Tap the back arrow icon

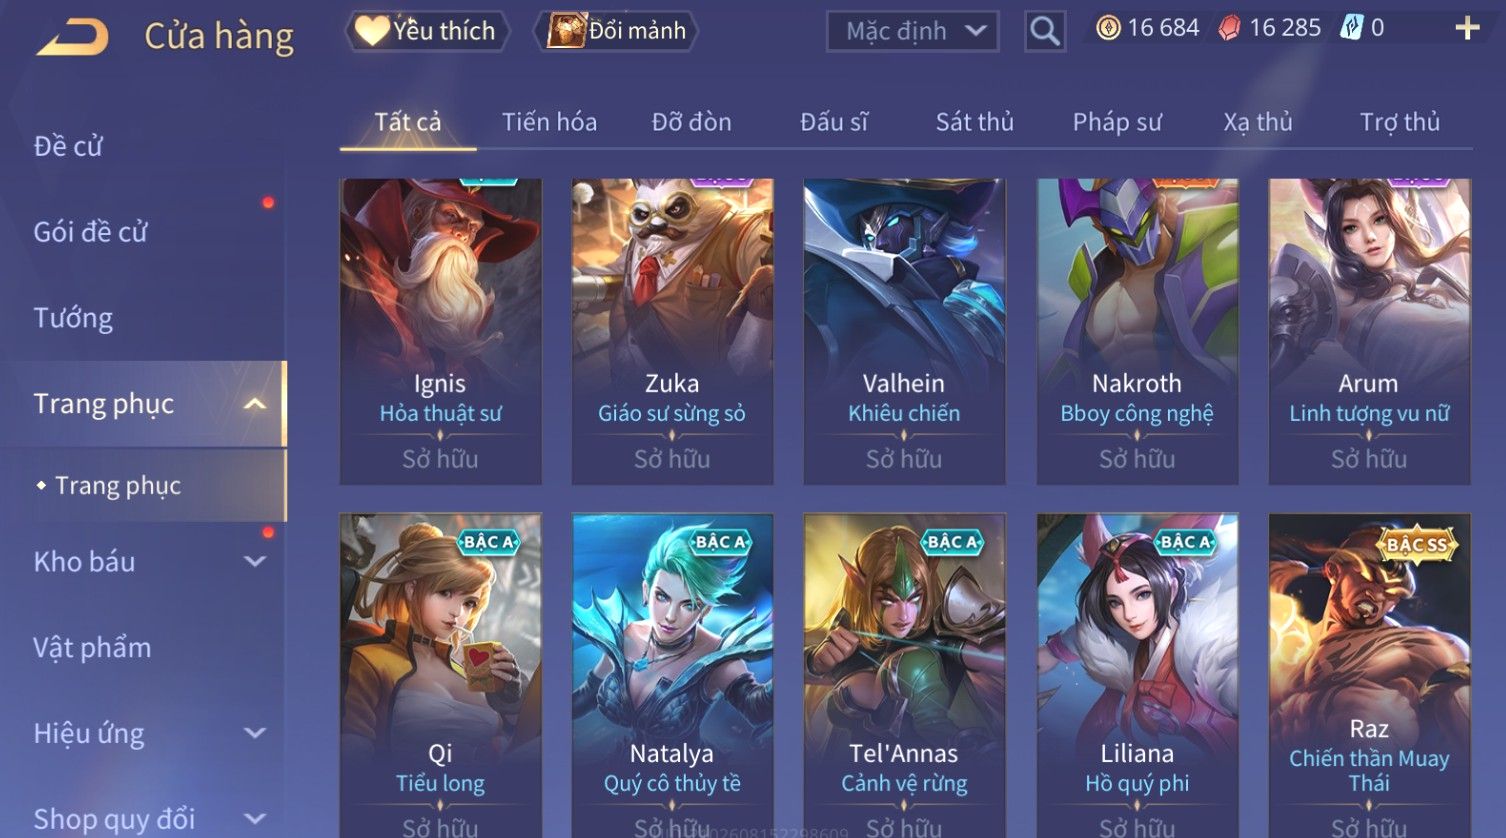[x=73, y=37]
